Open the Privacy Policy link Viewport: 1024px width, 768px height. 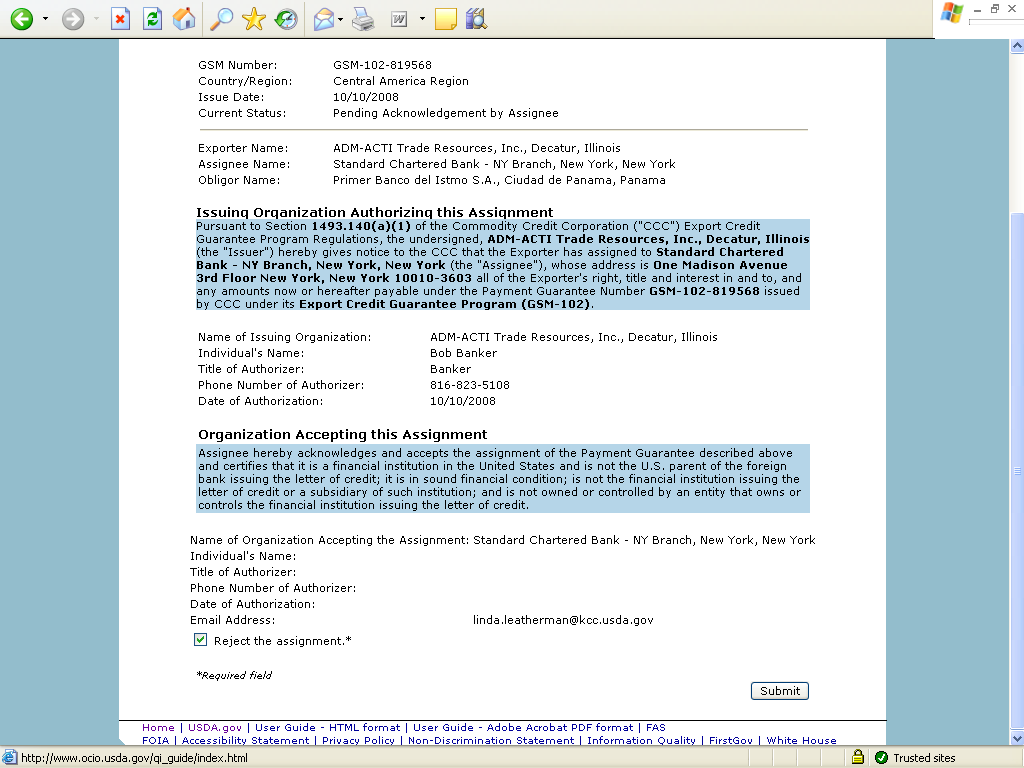click(358, 741)
